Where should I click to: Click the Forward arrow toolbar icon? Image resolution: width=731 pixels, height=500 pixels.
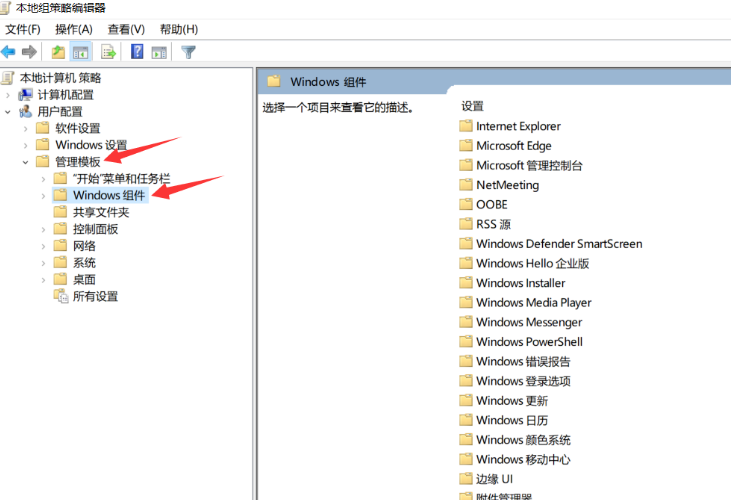pos(29,51)
